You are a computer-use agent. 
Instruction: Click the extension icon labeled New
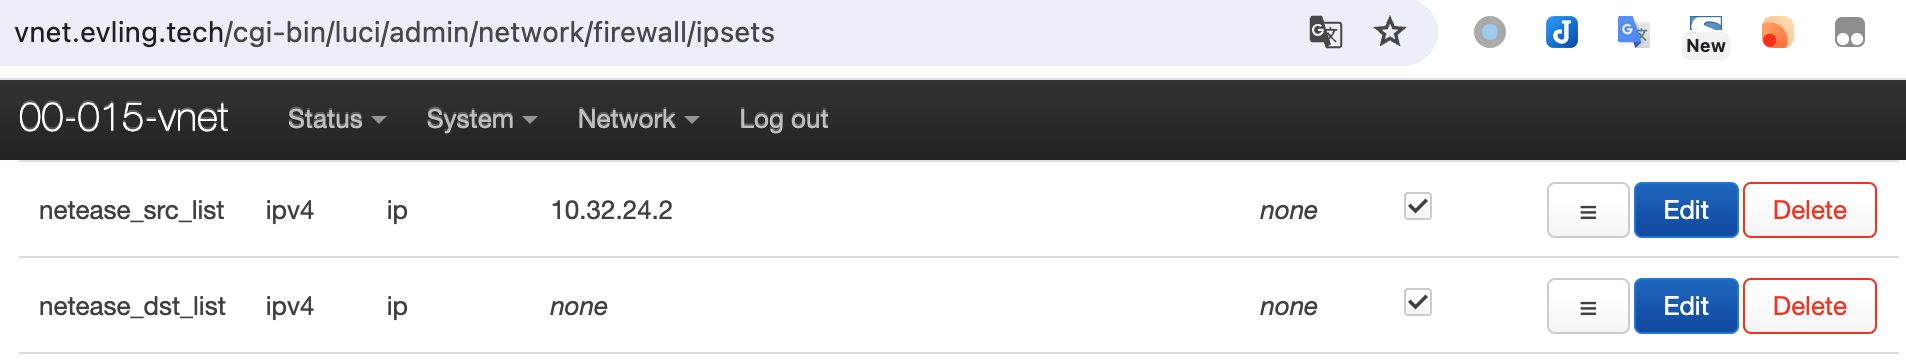1705,35
